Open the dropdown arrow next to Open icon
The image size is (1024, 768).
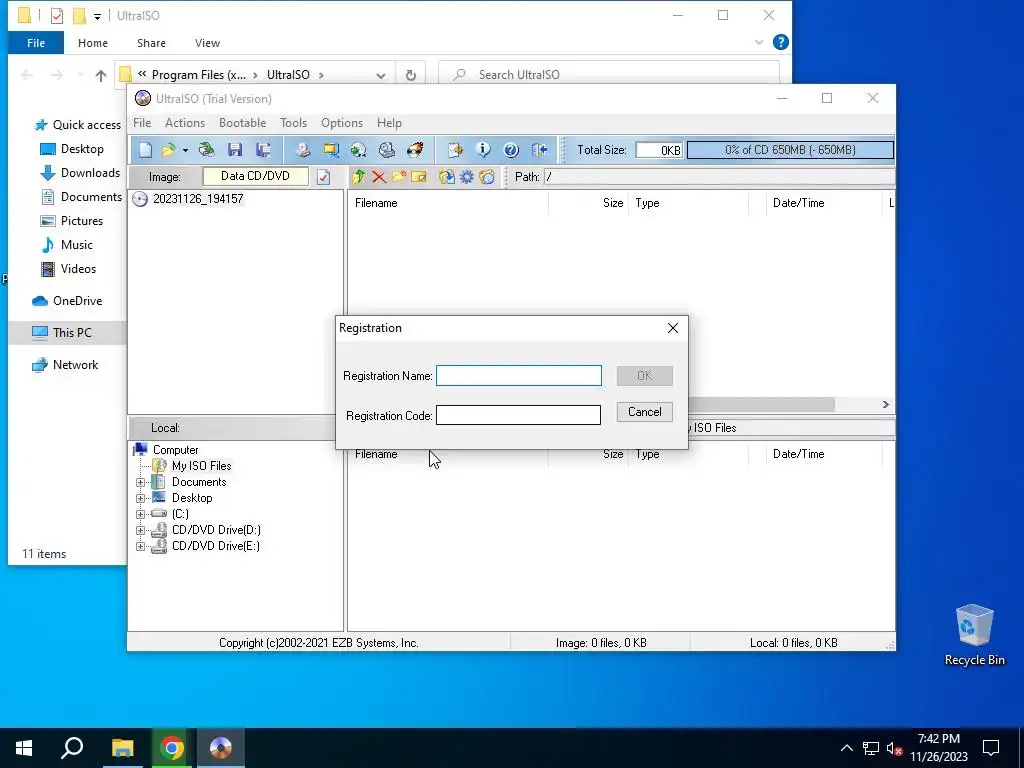click(185, 150)
